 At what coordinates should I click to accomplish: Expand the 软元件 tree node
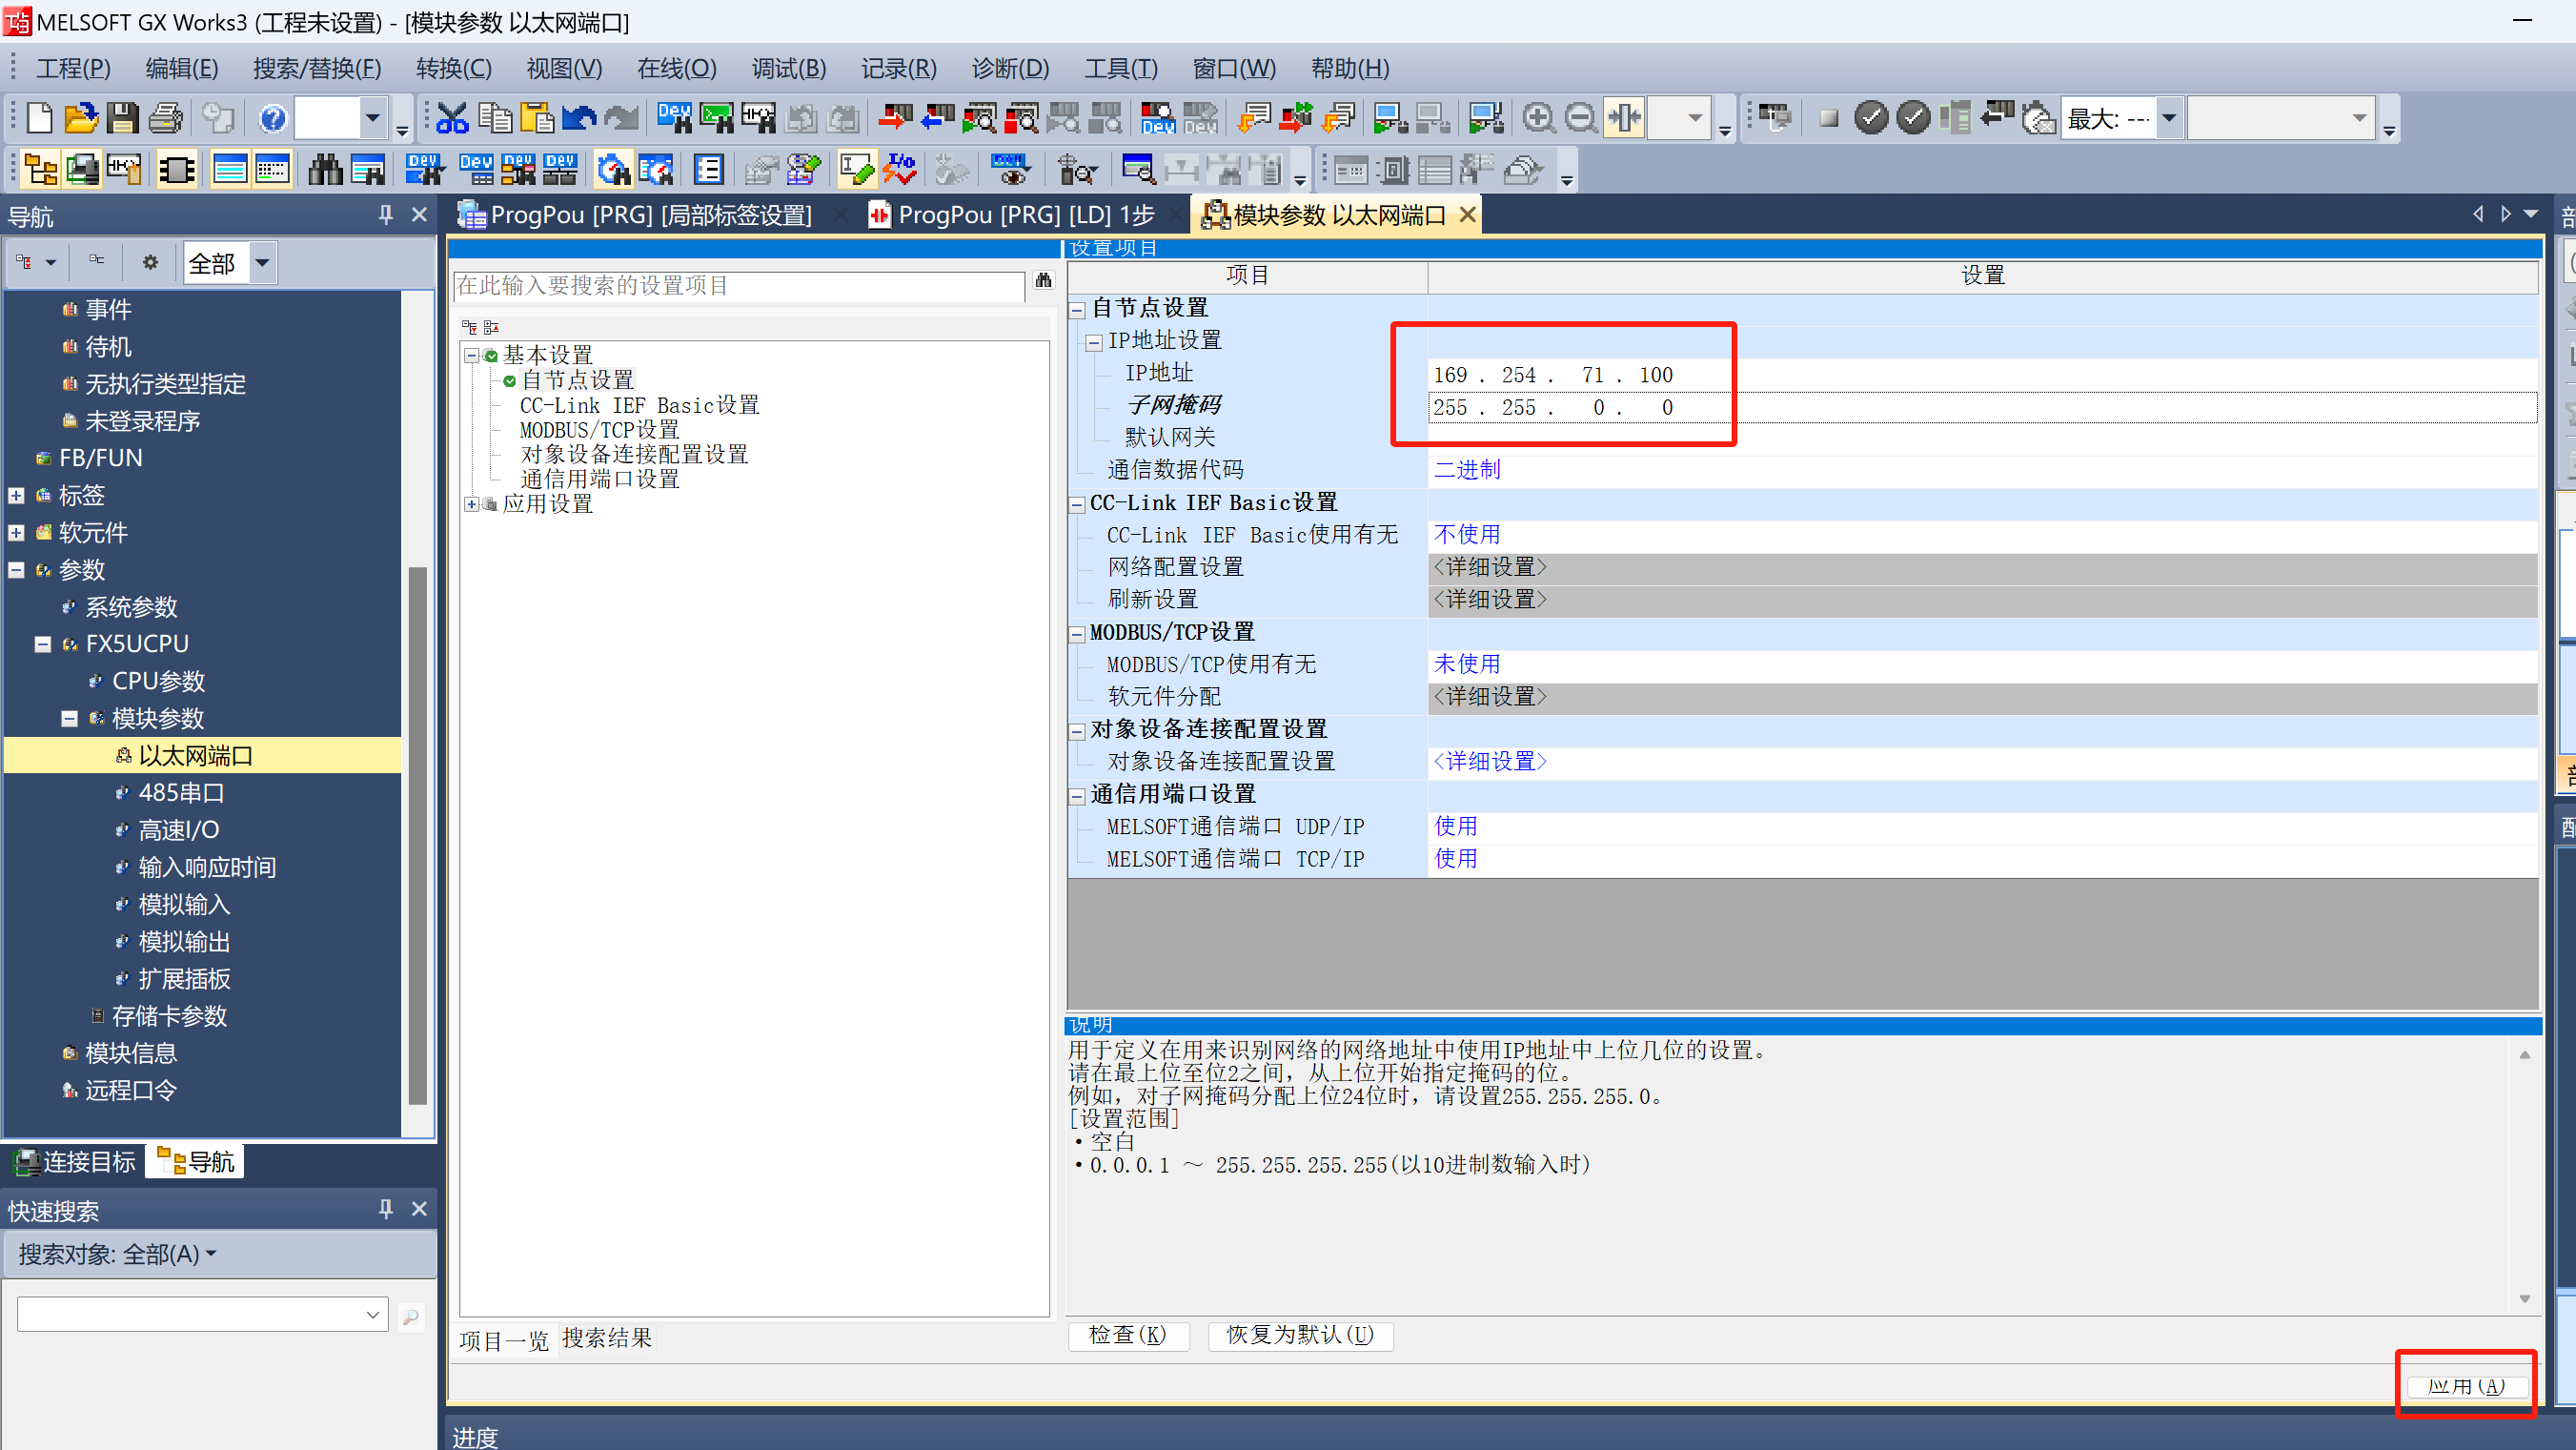(16, 533)
